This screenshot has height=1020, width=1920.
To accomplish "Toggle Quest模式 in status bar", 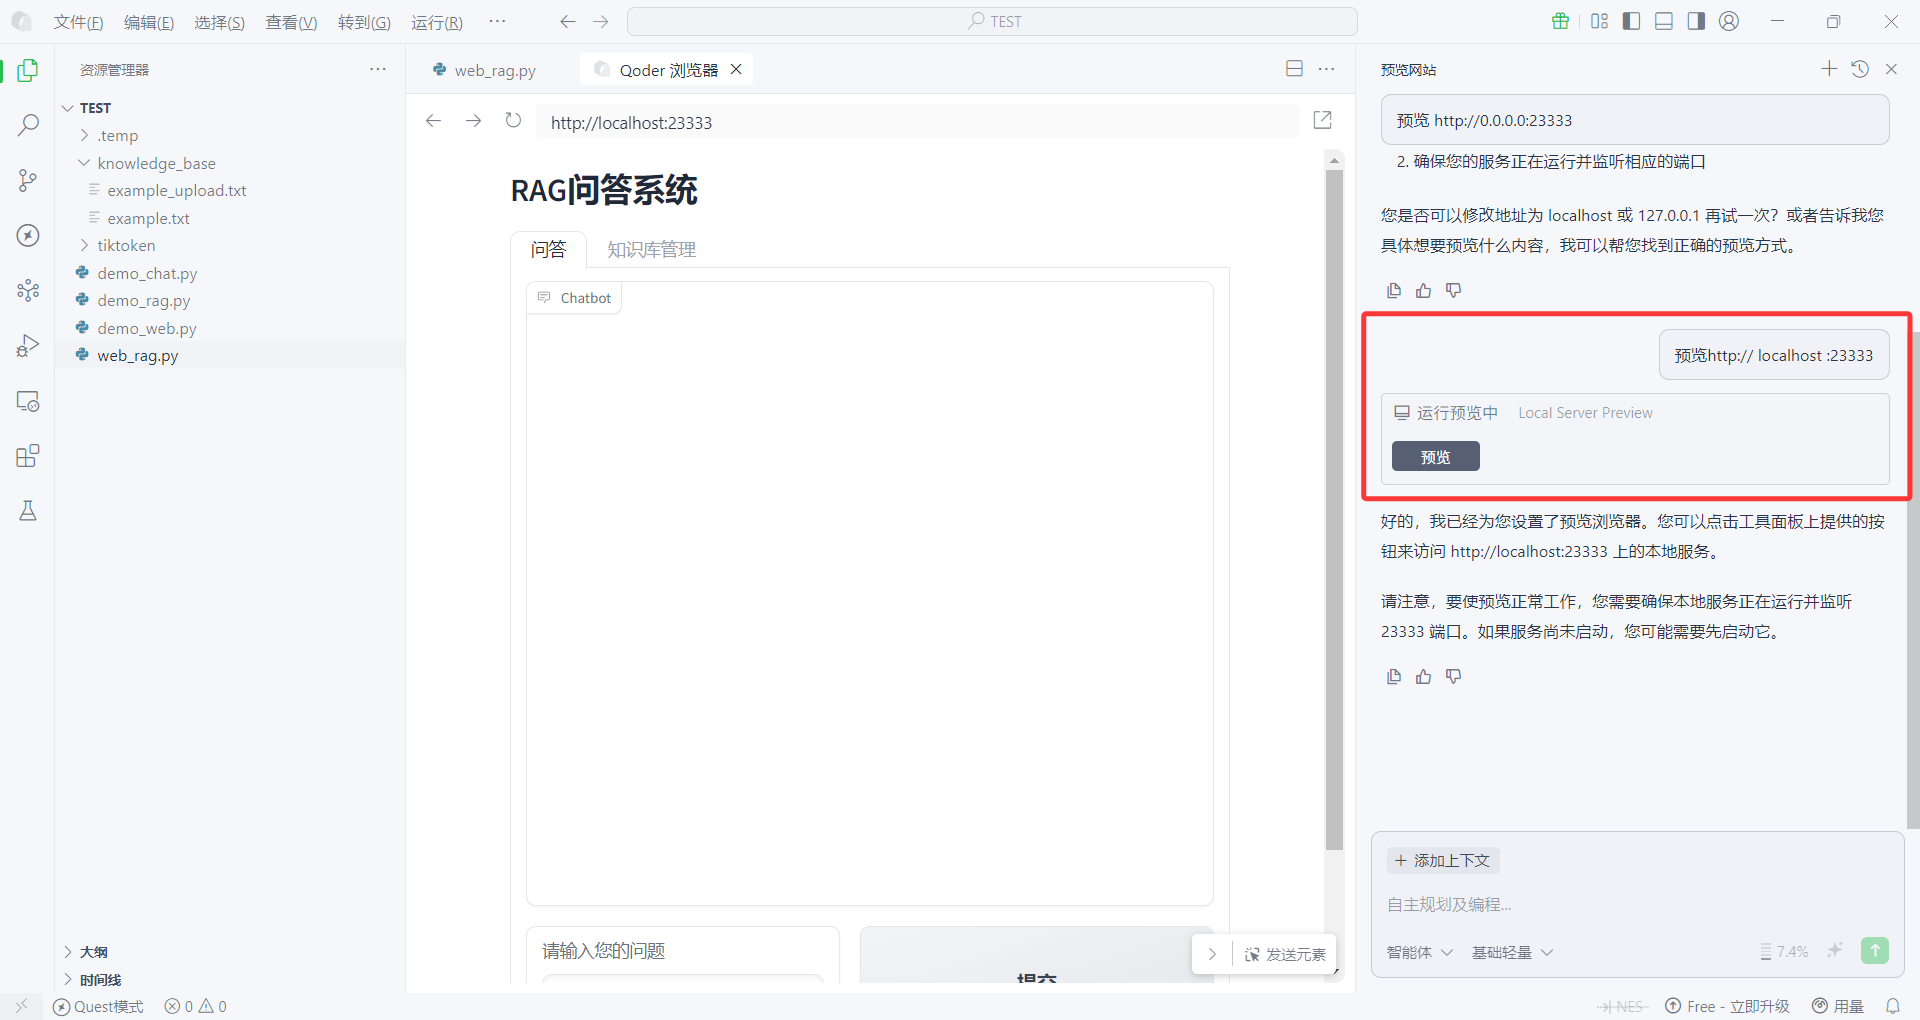I will [x=98, y=1006].
